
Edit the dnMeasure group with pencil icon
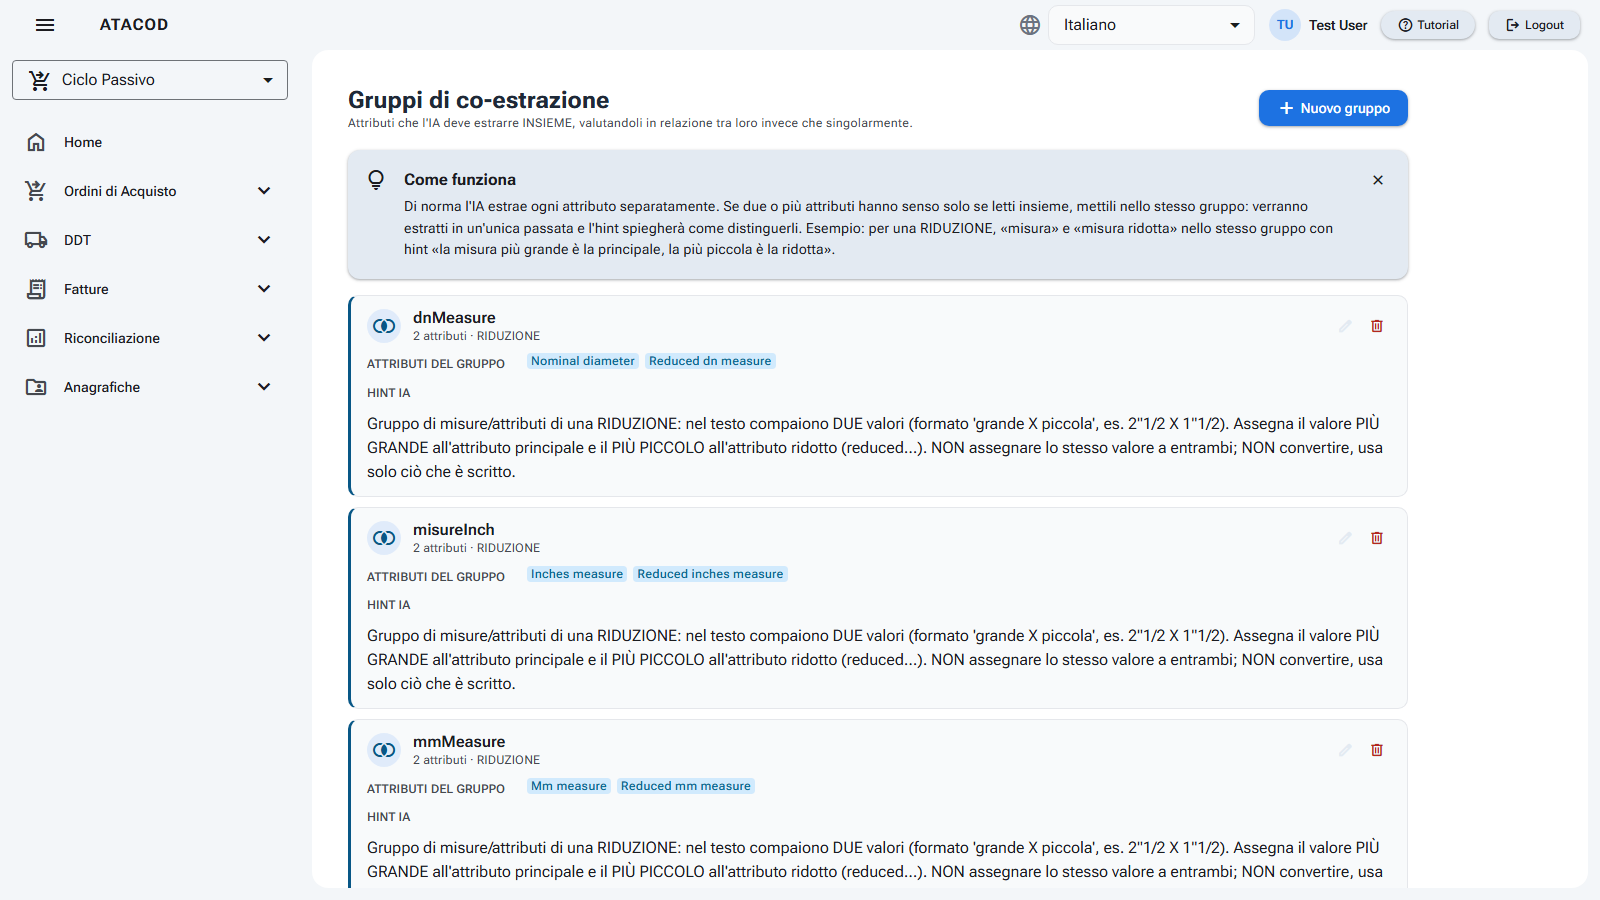pyautogui.click(x=1345, y=326)
